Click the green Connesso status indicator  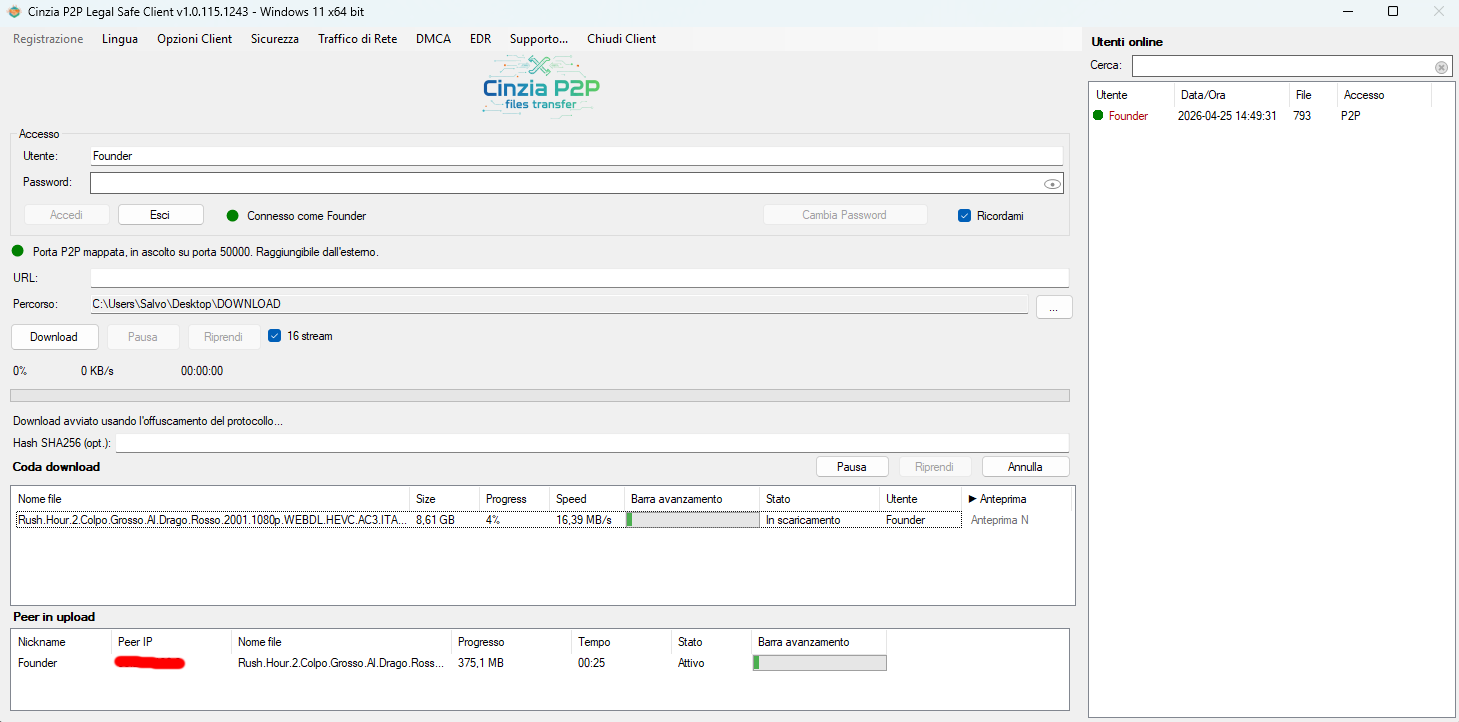(x=233, y=216)
